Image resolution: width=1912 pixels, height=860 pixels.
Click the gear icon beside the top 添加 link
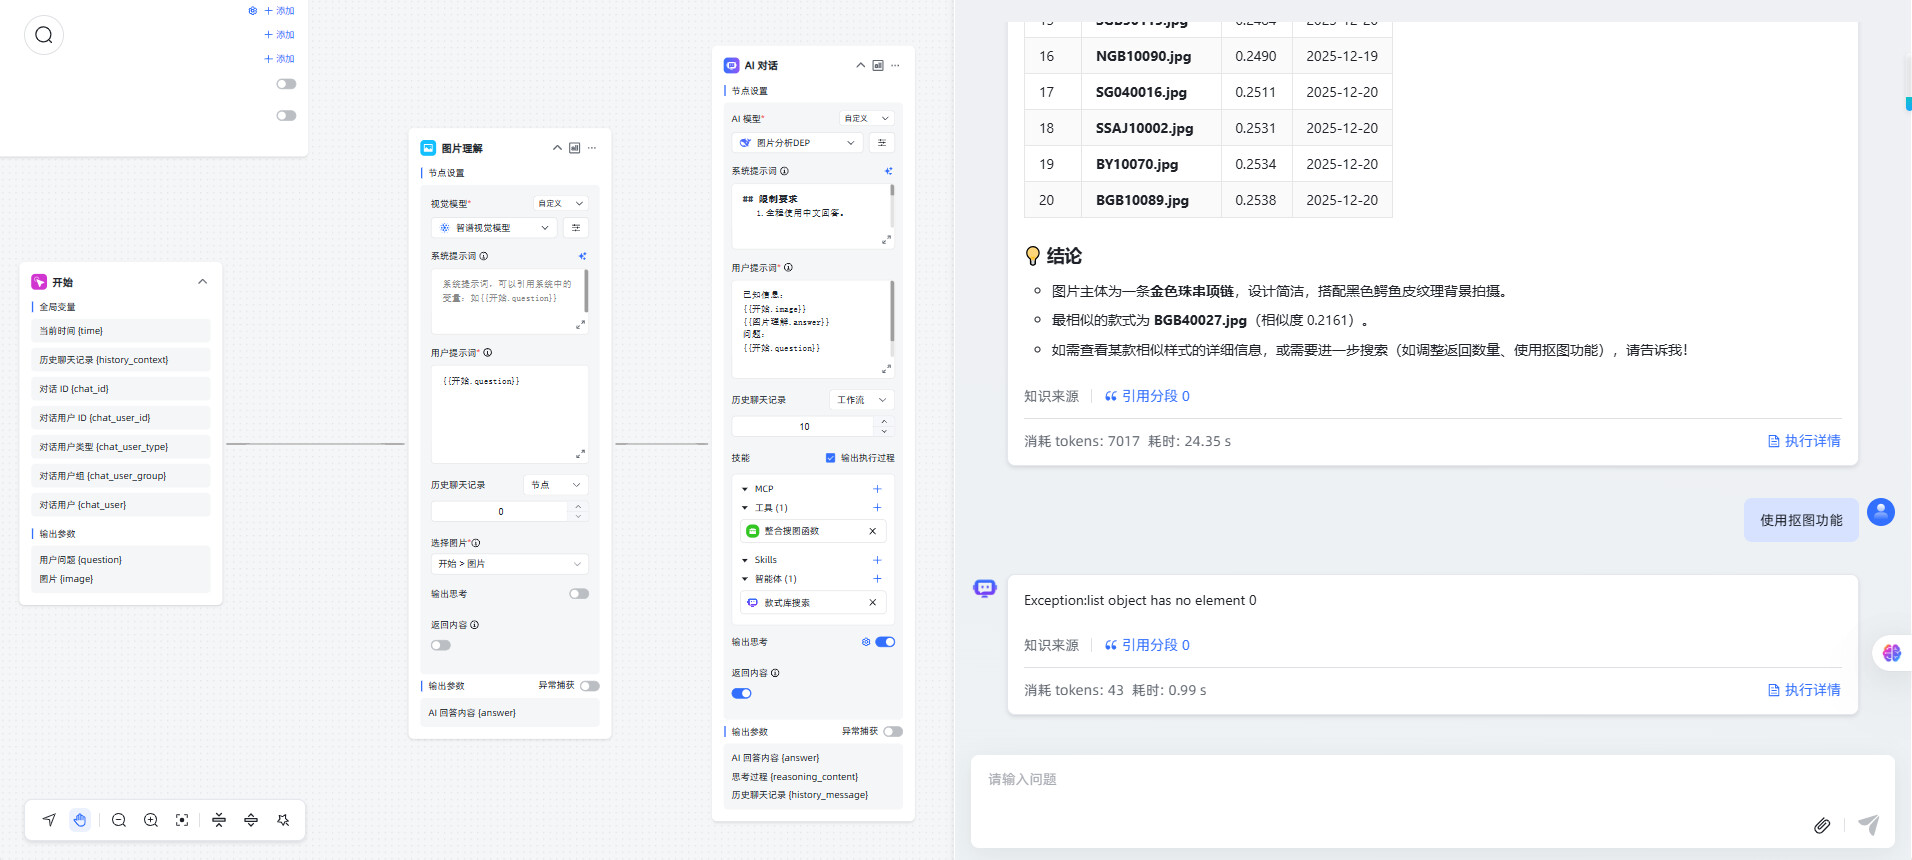(x=253, y=11)
